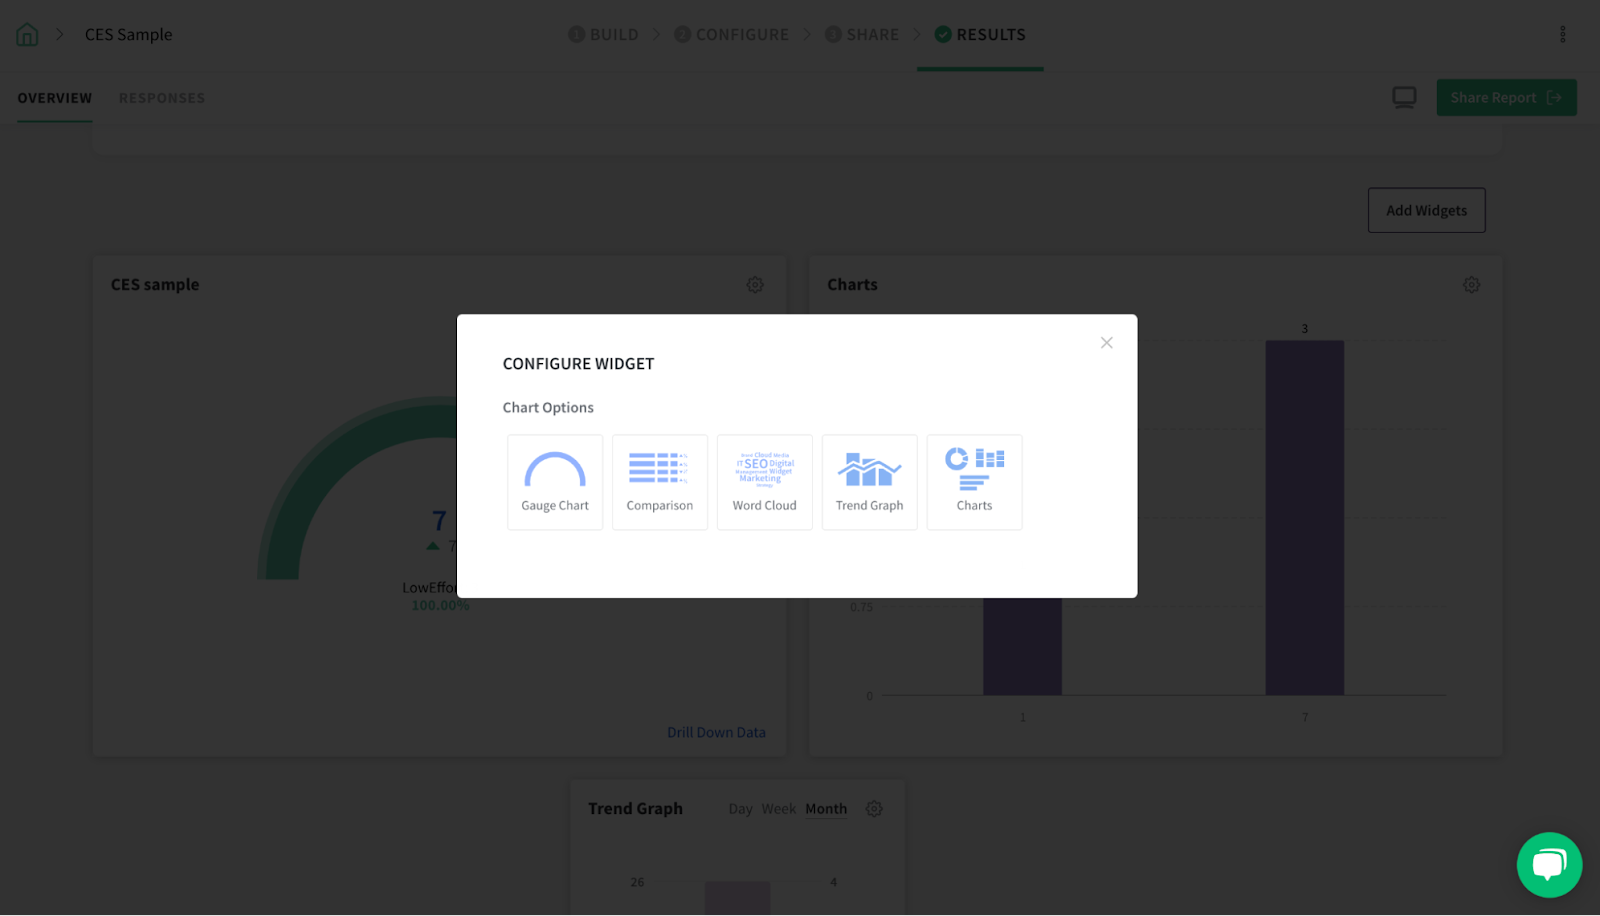Open the three-dot more options menu

[x=1563, y=34]
